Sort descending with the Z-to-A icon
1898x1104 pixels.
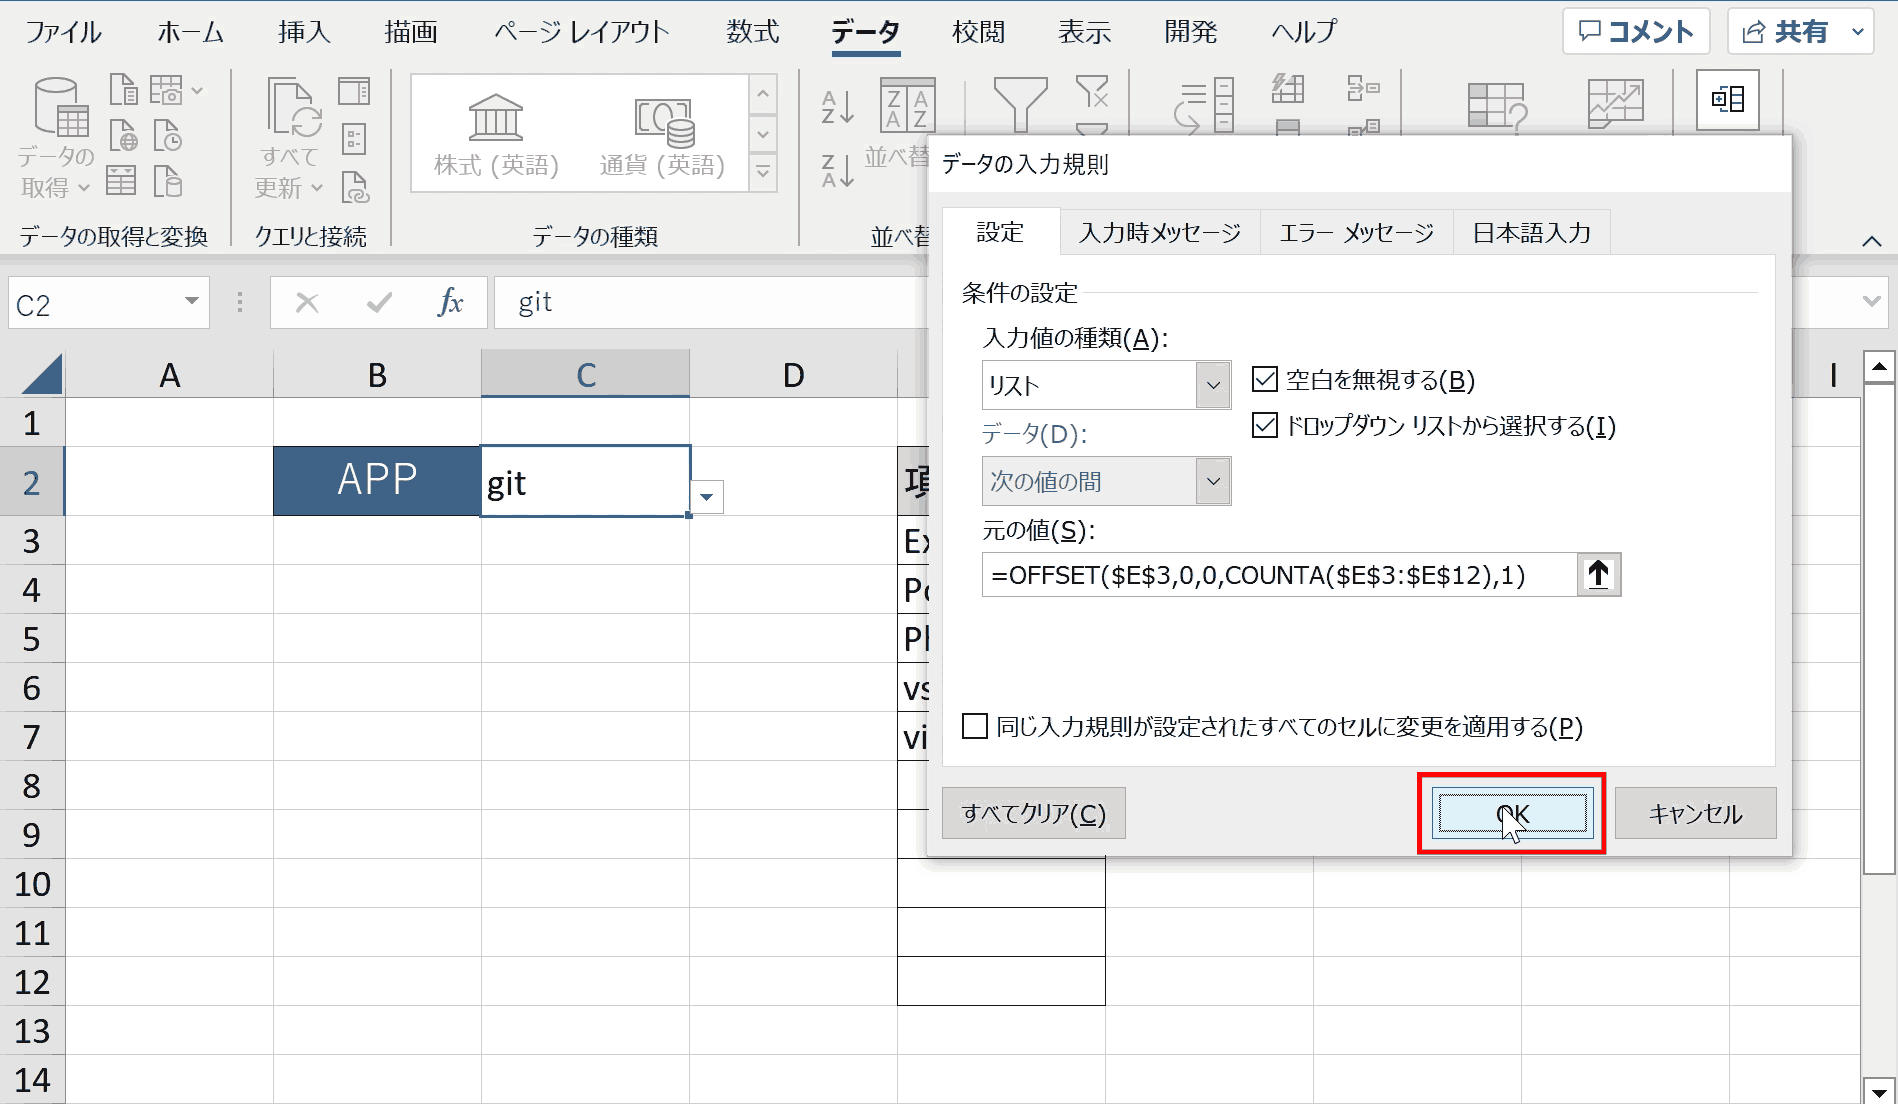coord(837,170)
